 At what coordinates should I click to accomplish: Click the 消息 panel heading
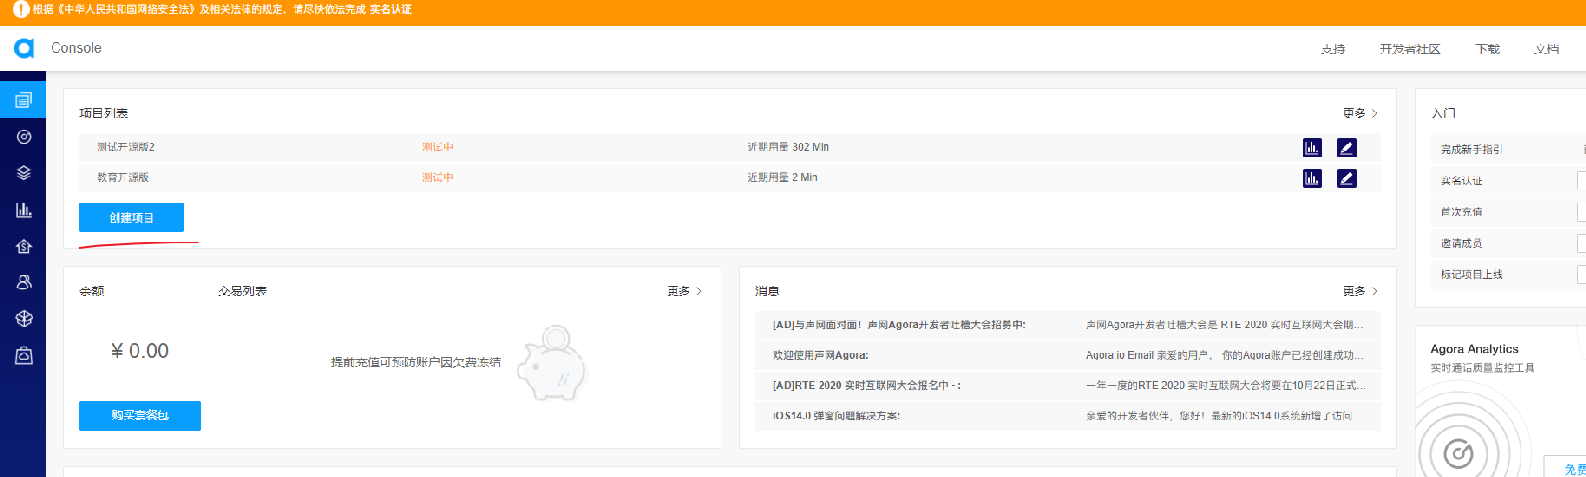[767, 291]
